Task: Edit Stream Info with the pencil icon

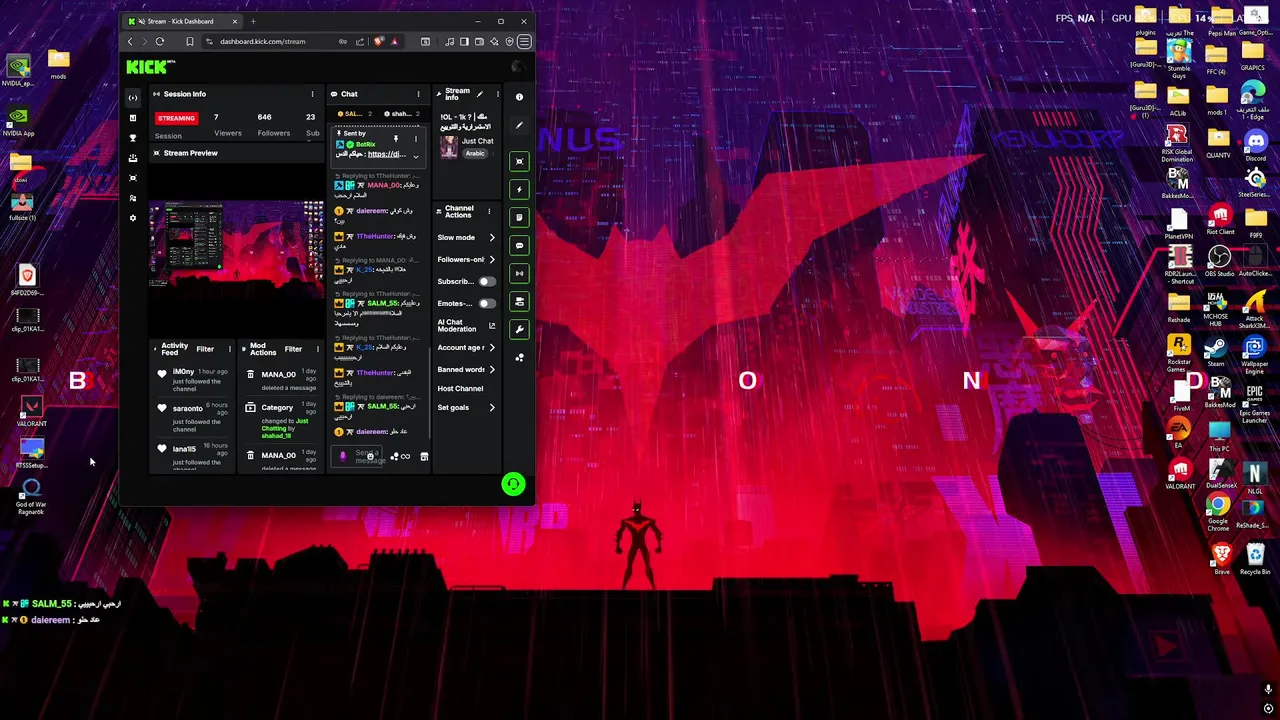Action: click(x=479, y=94)
